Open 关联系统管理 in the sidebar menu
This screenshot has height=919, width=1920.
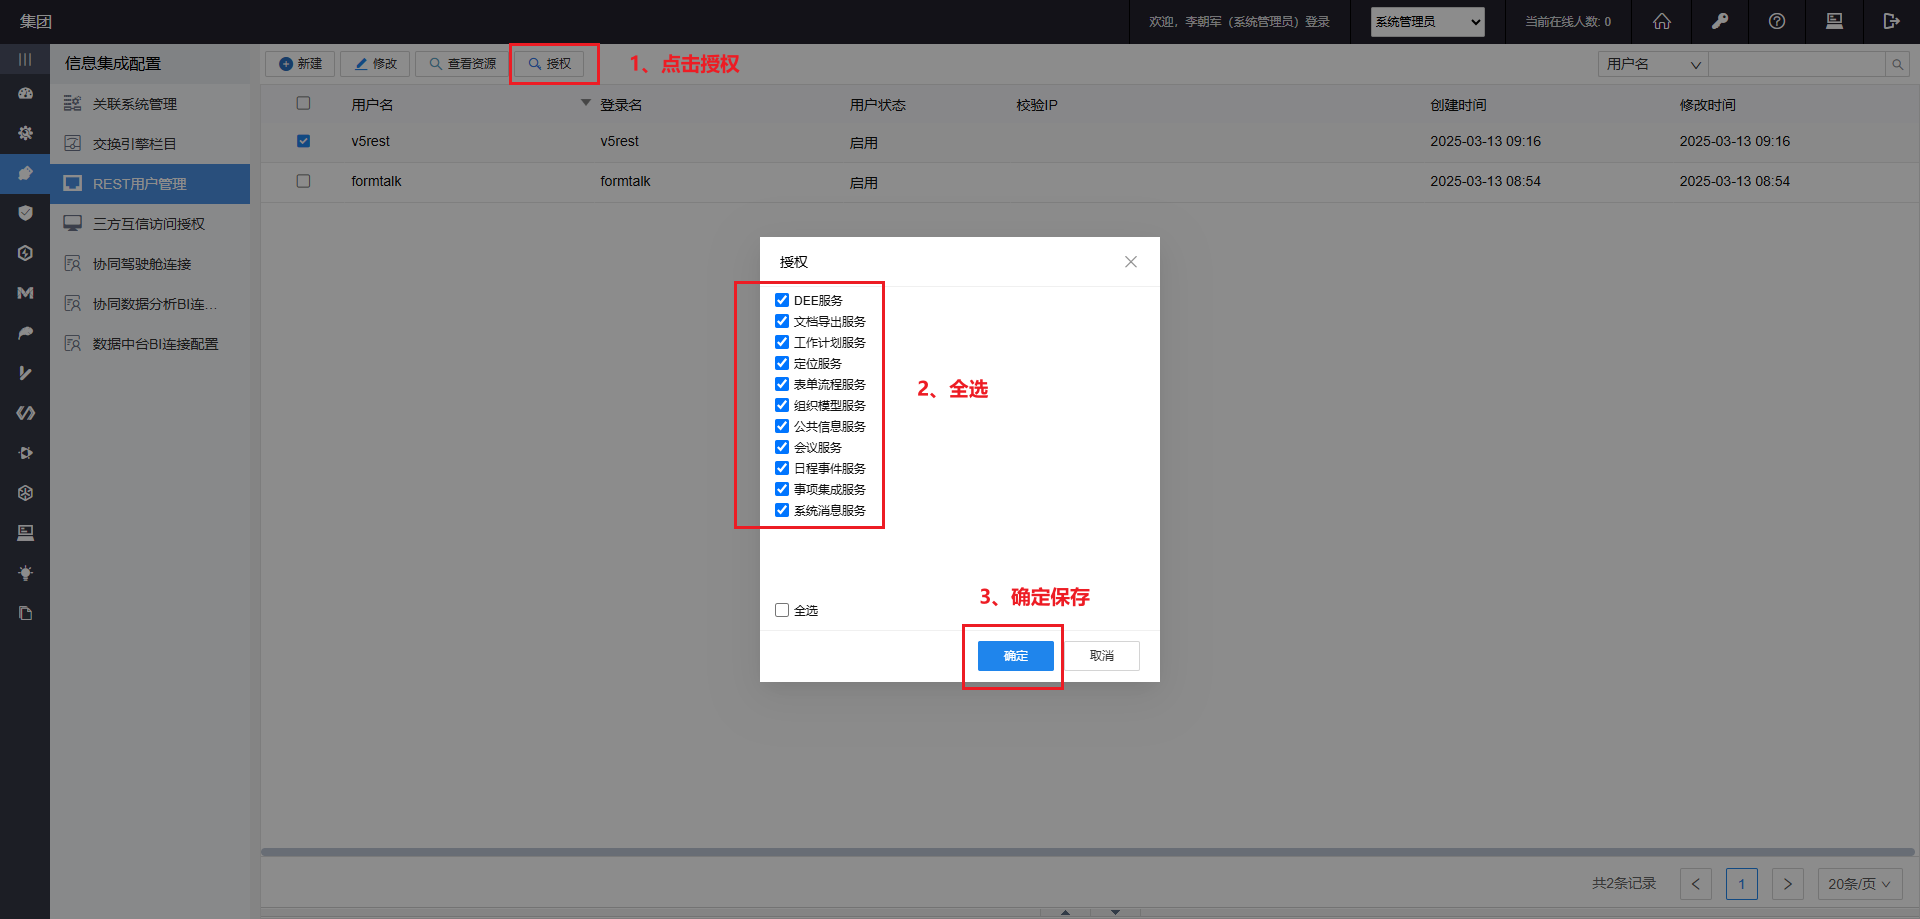(x=150, y=104)
